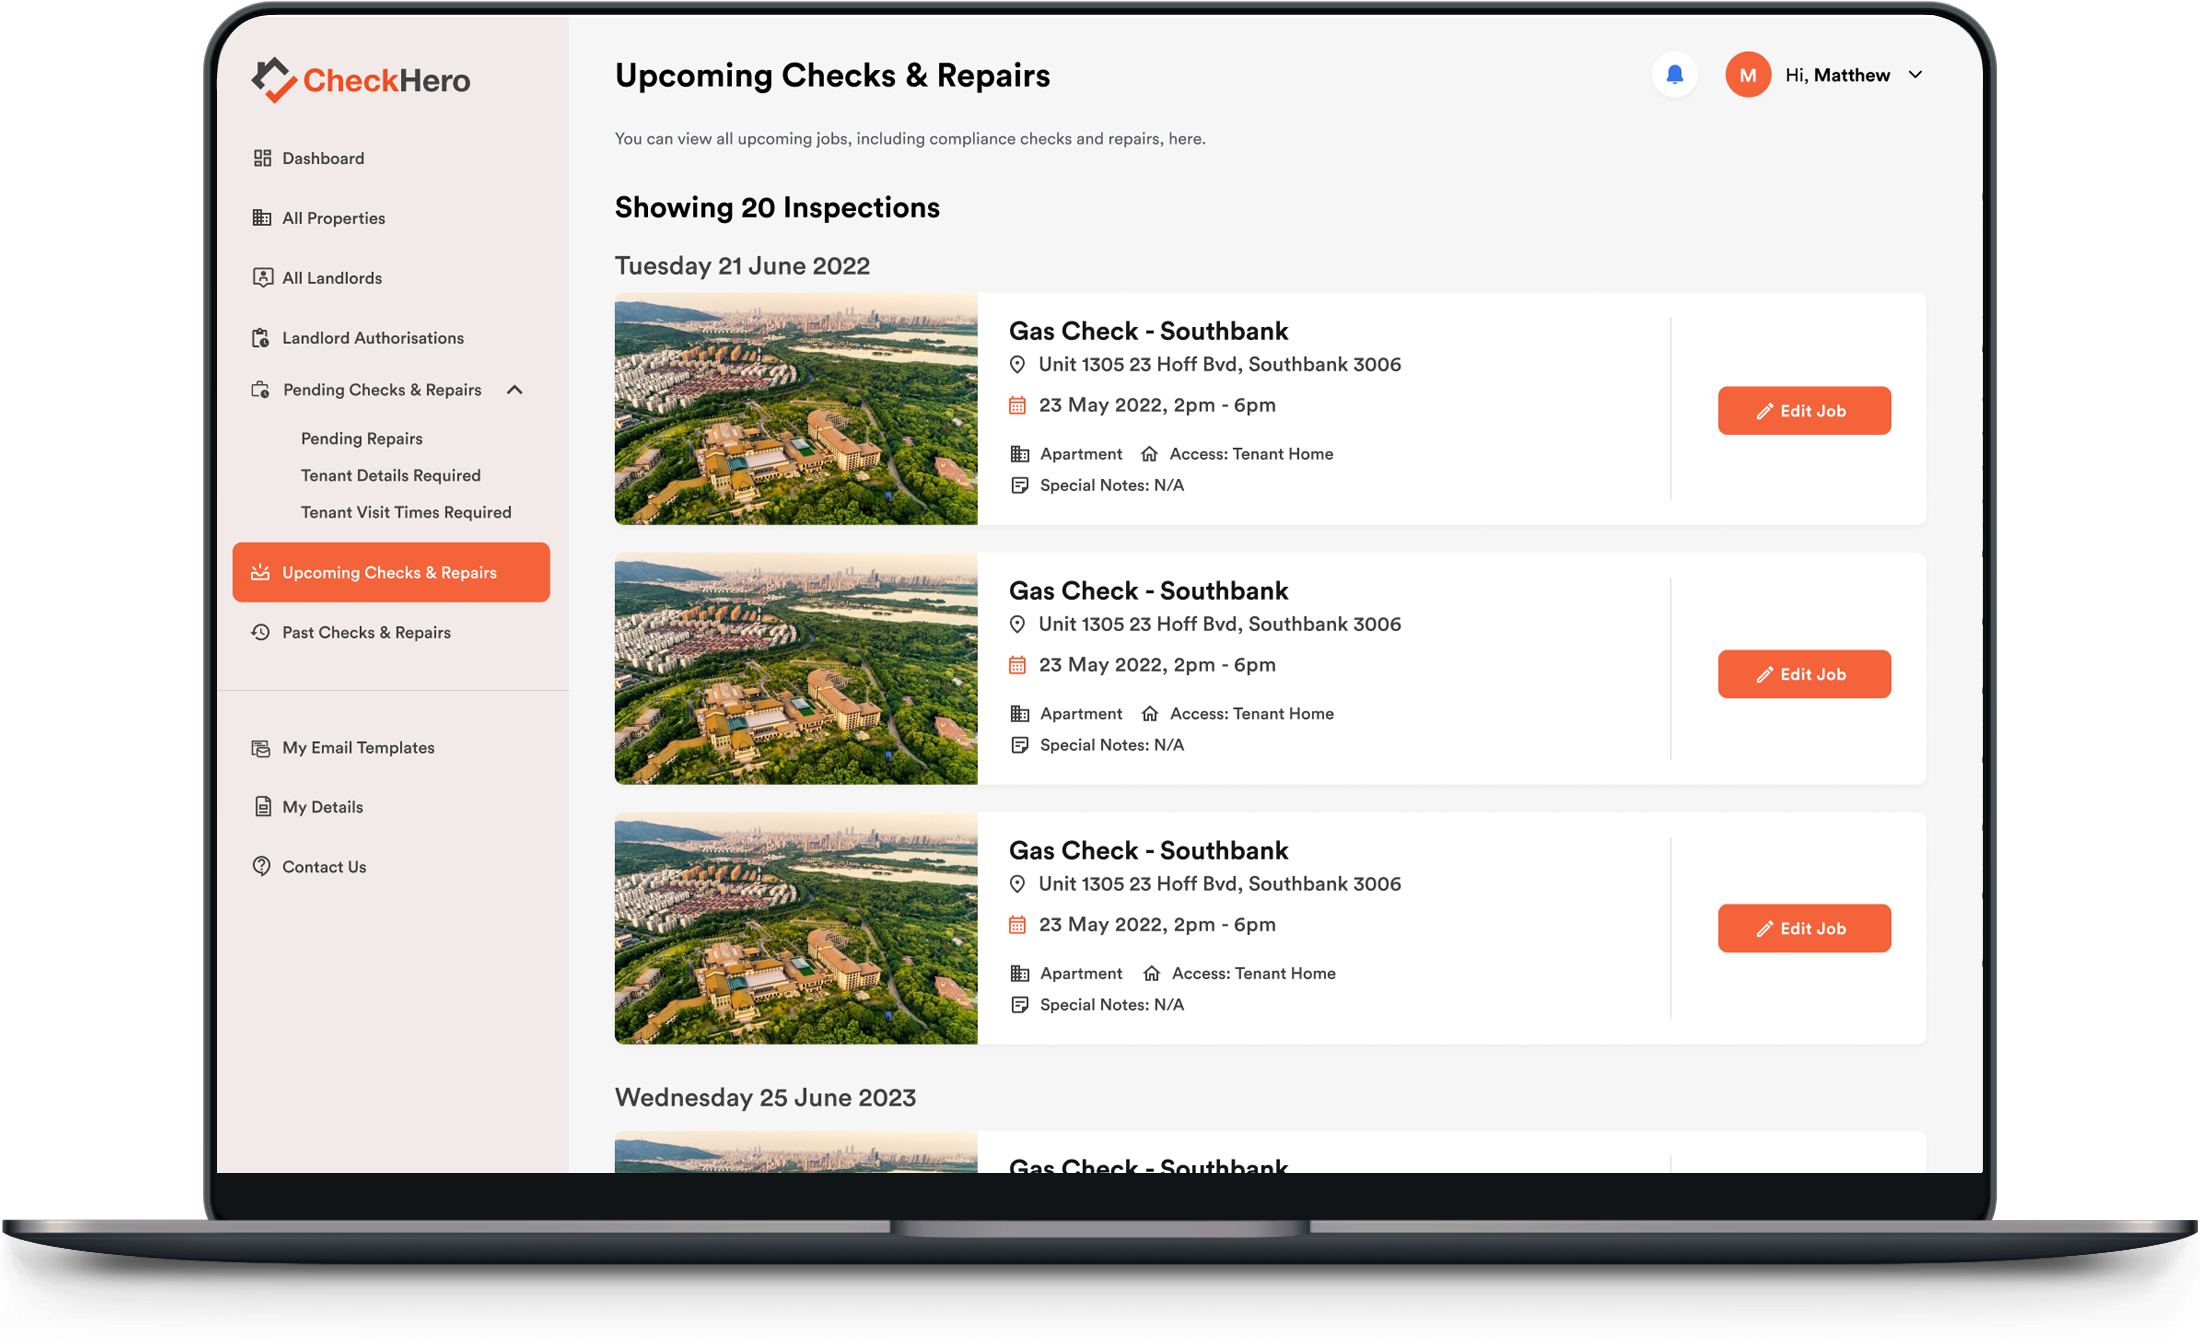This screenshot has height=1342, width=2200.
Task: Click the All Properties building icon
Action: tap(261, 217)
